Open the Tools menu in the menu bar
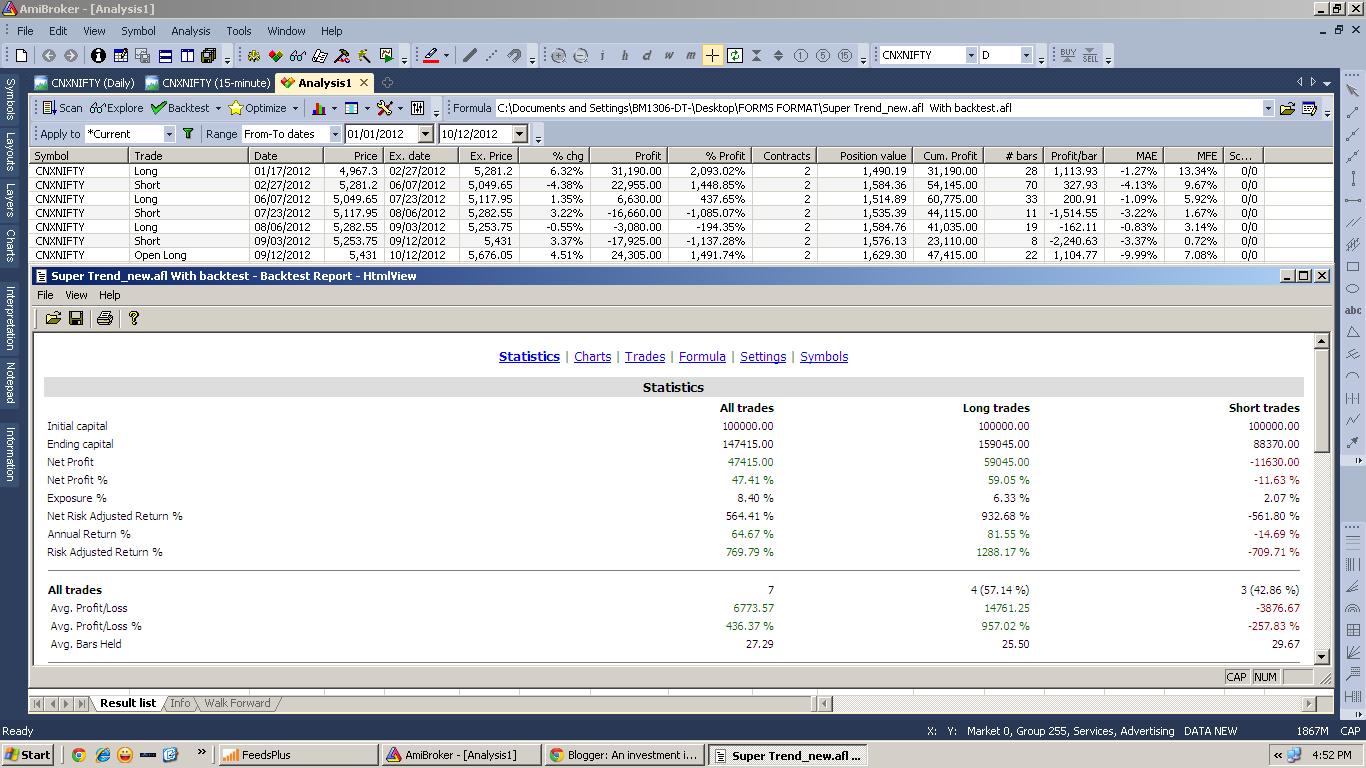The width and height of the screenshot is (1366, 768). coord(239,31)
